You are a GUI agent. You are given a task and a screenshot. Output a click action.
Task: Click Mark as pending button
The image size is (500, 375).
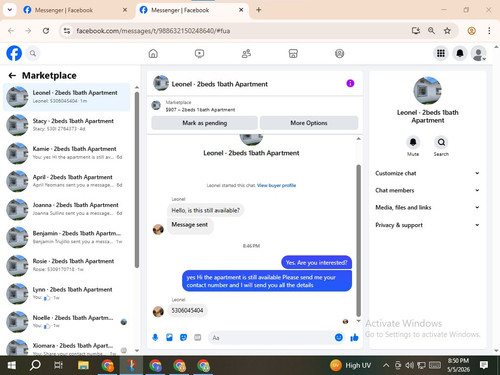tap(204, 123)
